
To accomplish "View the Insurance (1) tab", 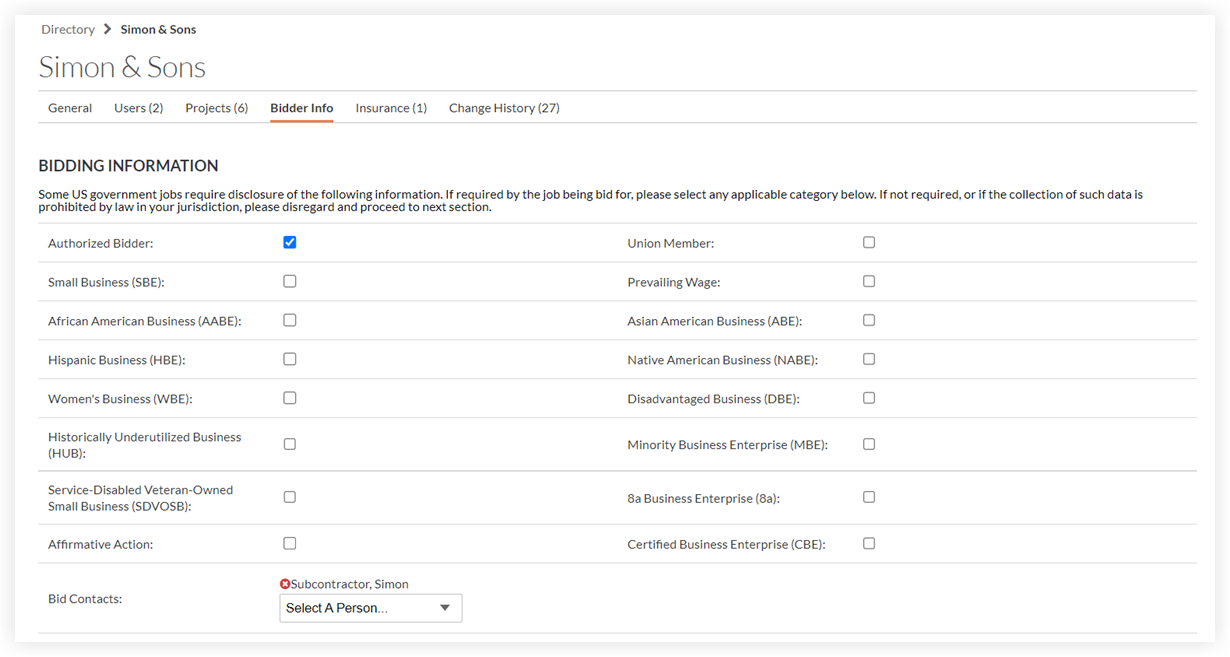I will (x=391, y=108).
